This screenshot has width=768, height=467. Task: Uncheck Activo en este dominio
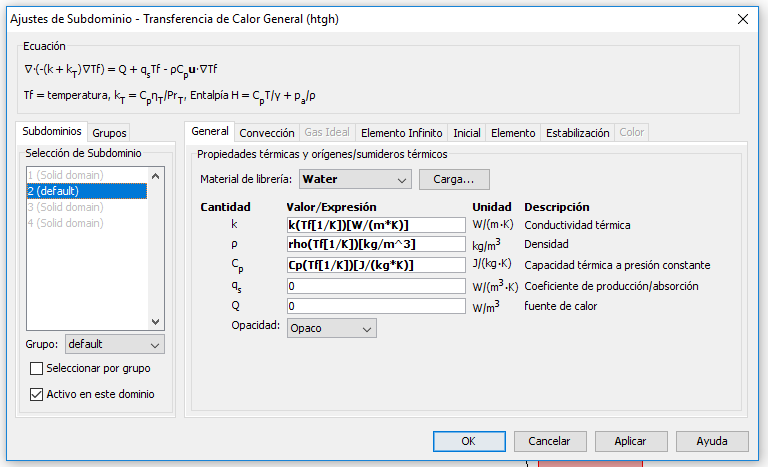click(36, 394)
